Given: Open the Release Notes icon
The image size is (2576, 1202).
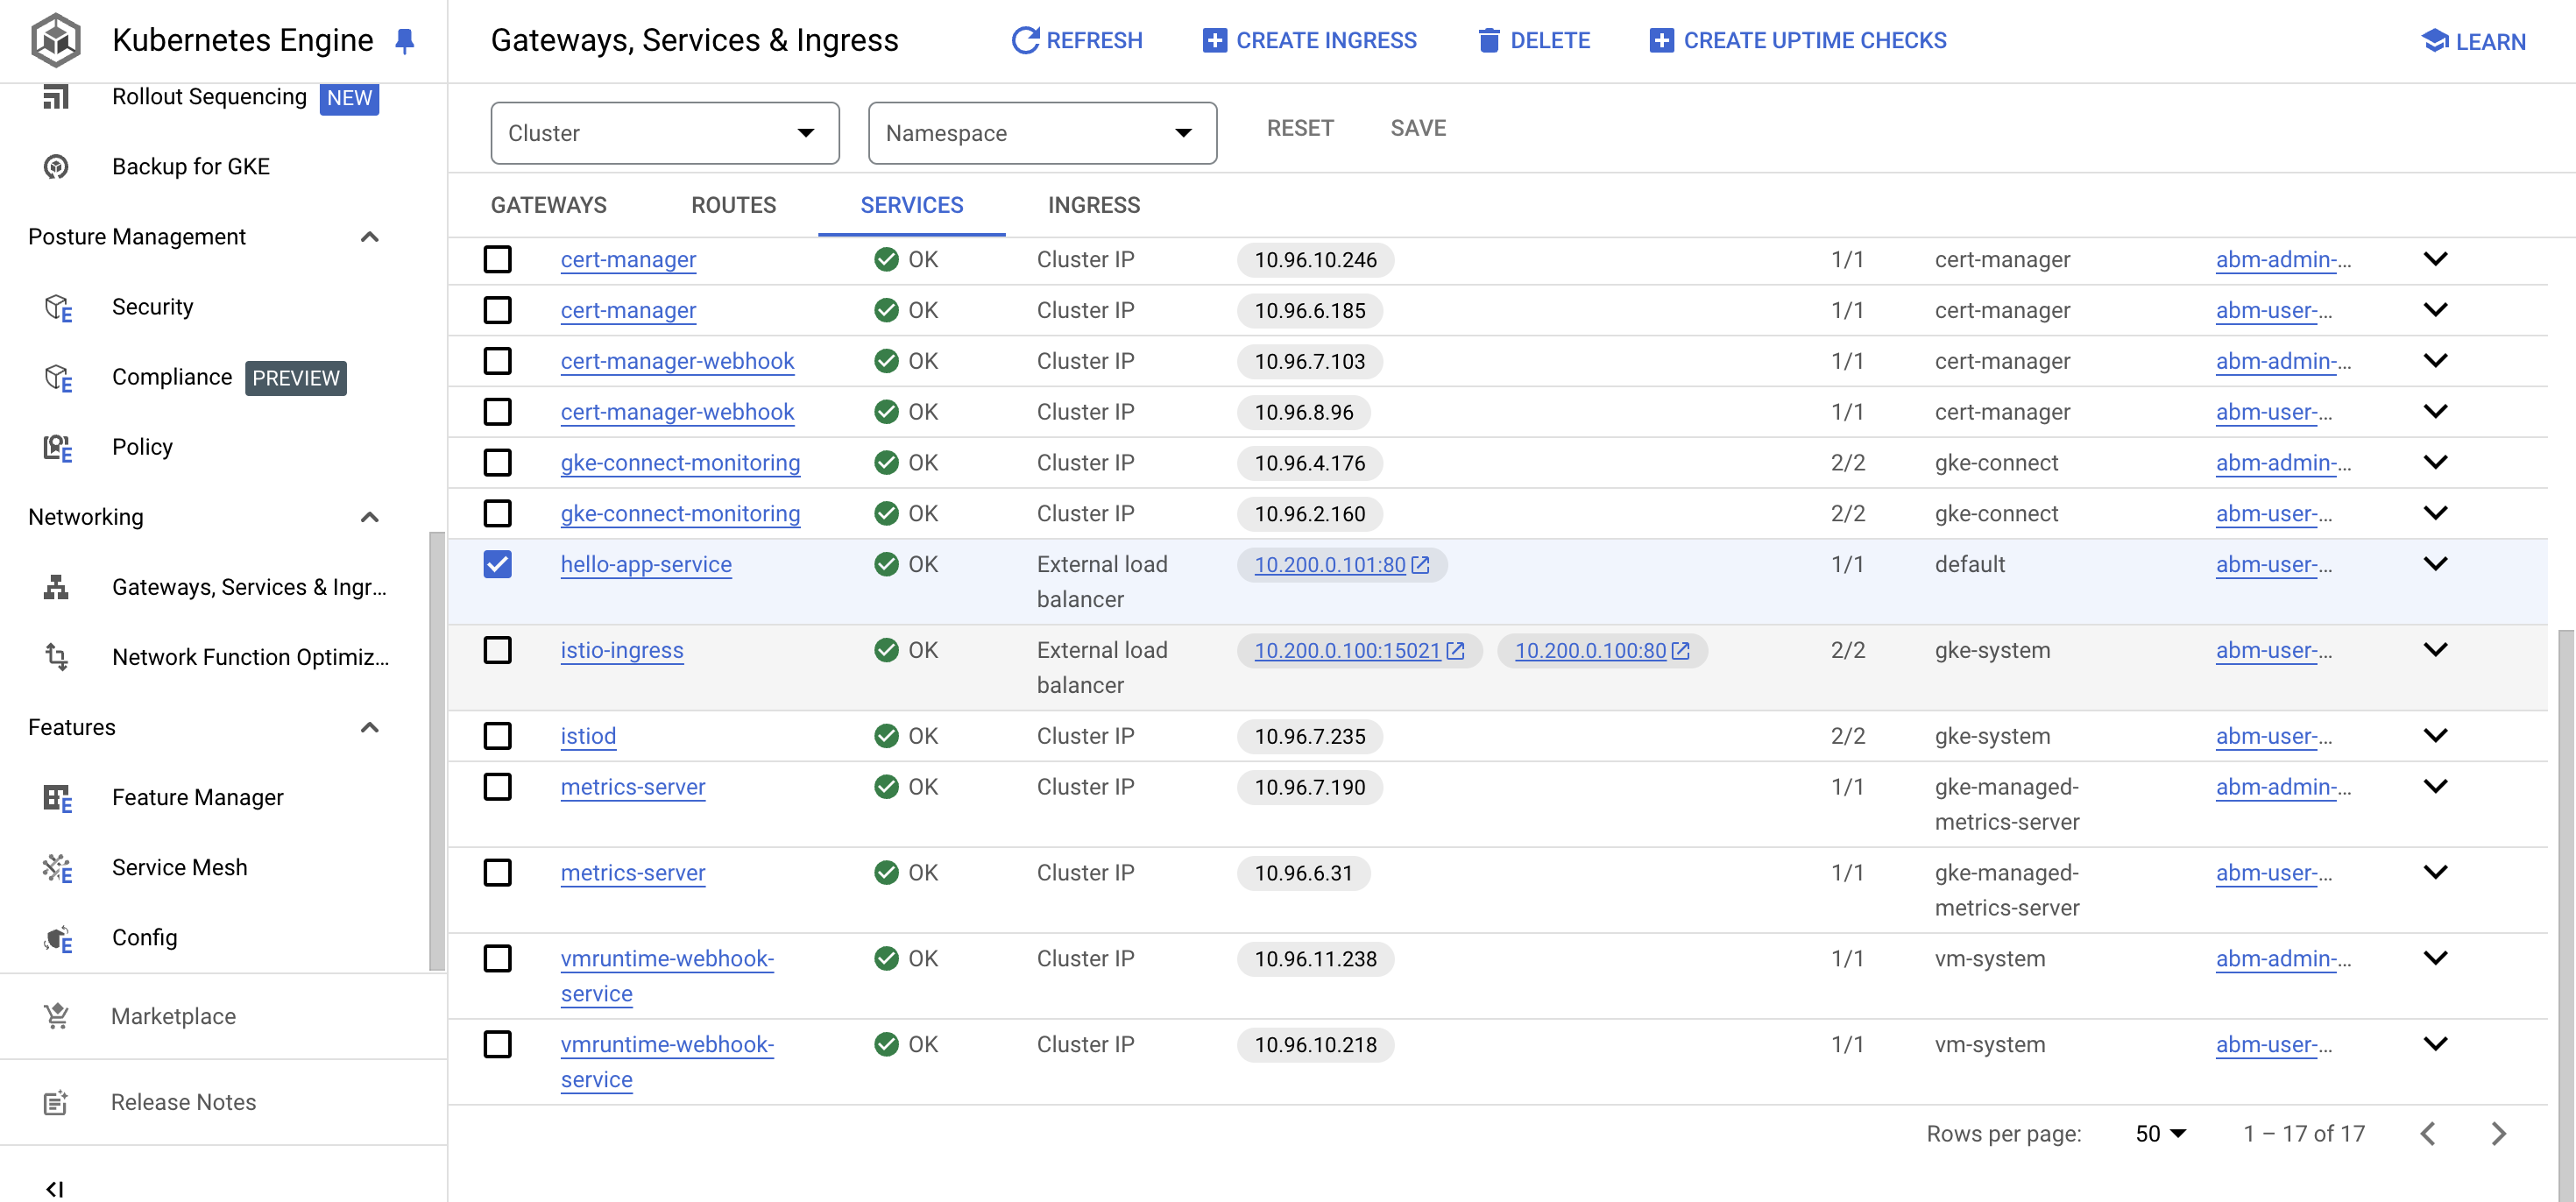Looking at the screenshot, I should pos(56,1102).
